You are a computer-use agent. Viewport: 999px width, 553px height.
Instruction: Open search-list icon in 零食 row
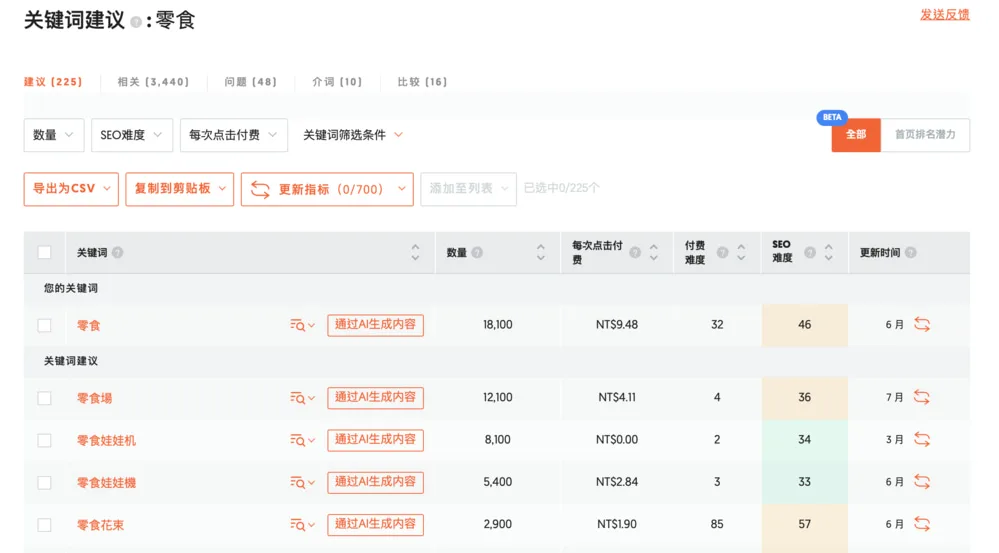click(302, 325)
